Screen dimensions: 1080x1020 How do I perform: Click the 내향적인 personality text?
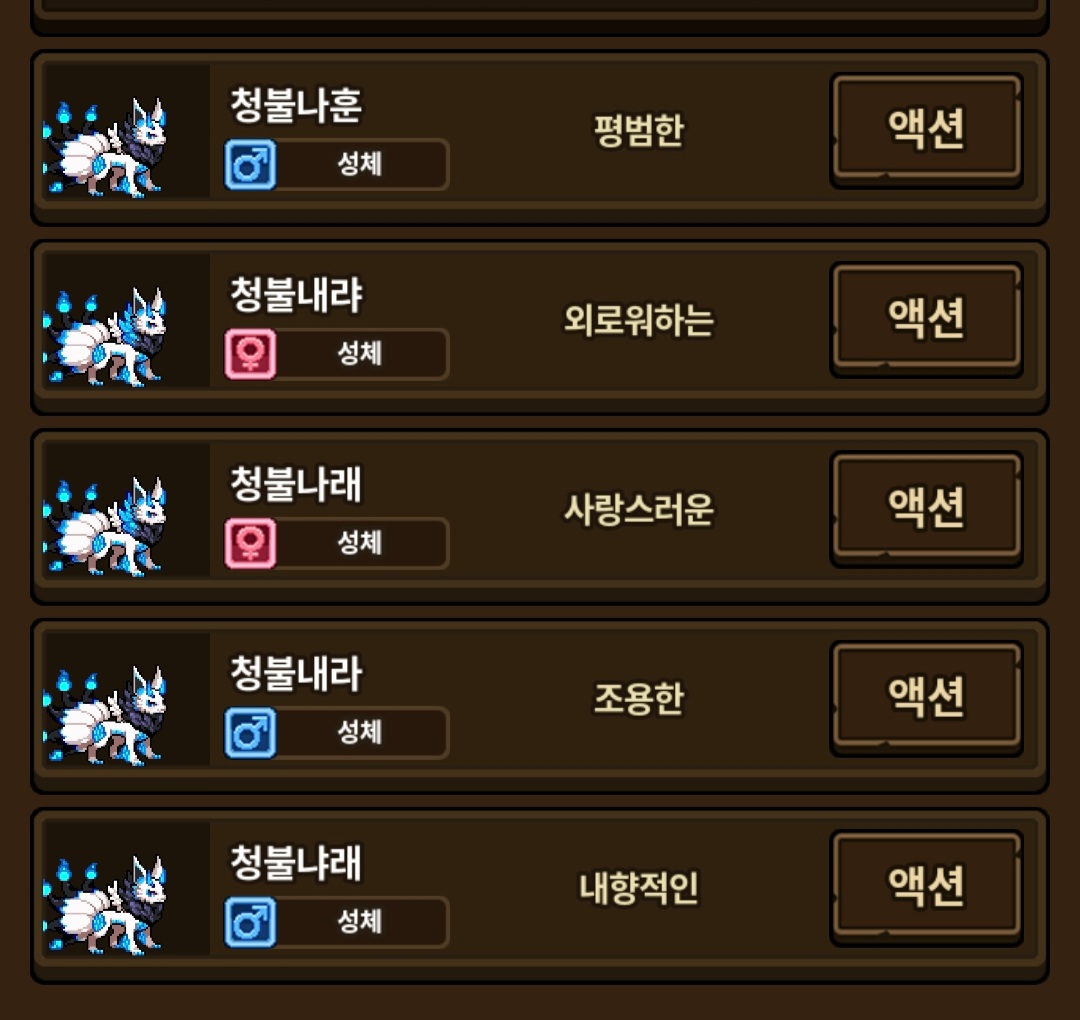(638, 888)
